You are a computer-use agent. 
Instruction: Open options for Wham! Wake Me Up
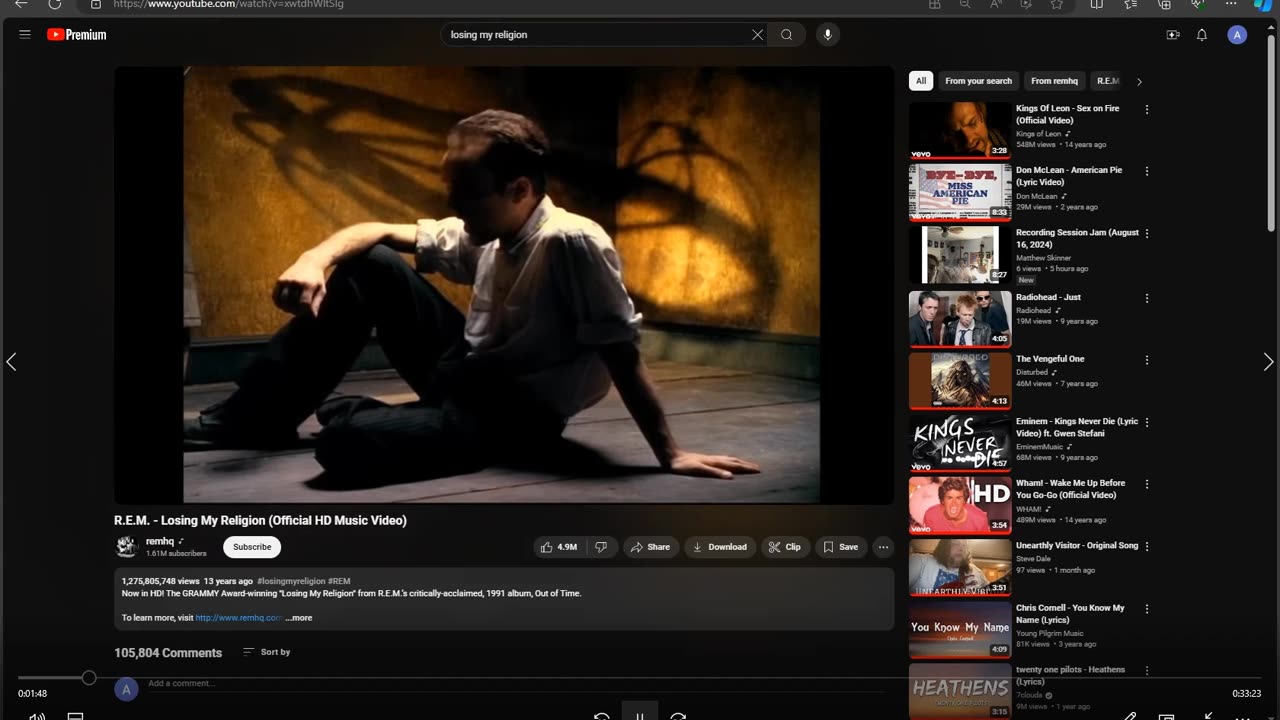coord(1147,484)
